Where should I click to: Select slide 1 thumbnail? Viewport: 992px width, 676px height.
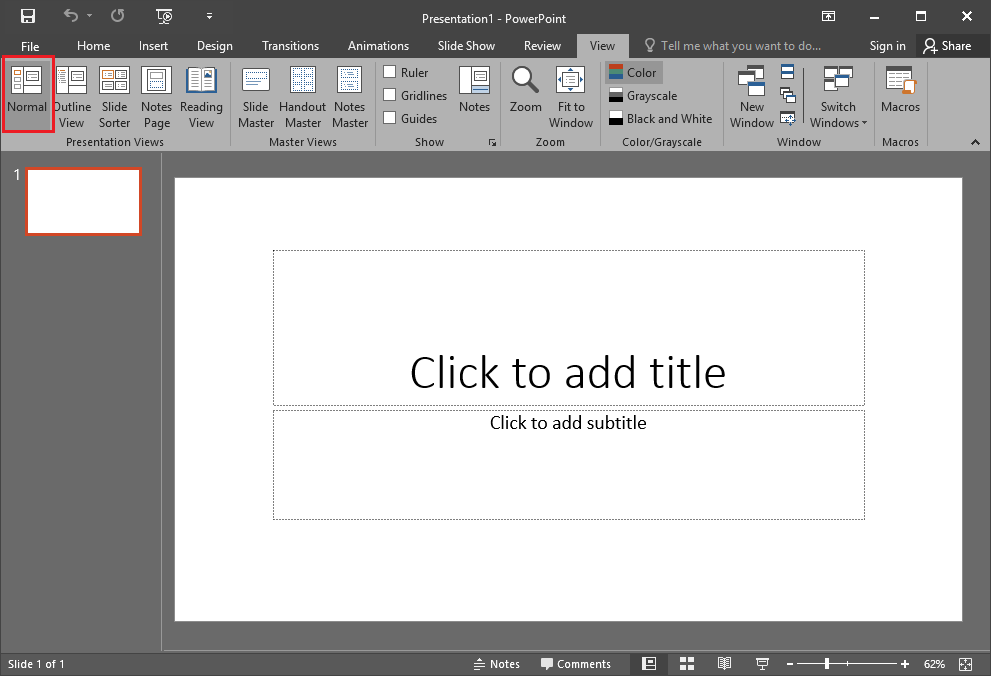coord(84,201)
